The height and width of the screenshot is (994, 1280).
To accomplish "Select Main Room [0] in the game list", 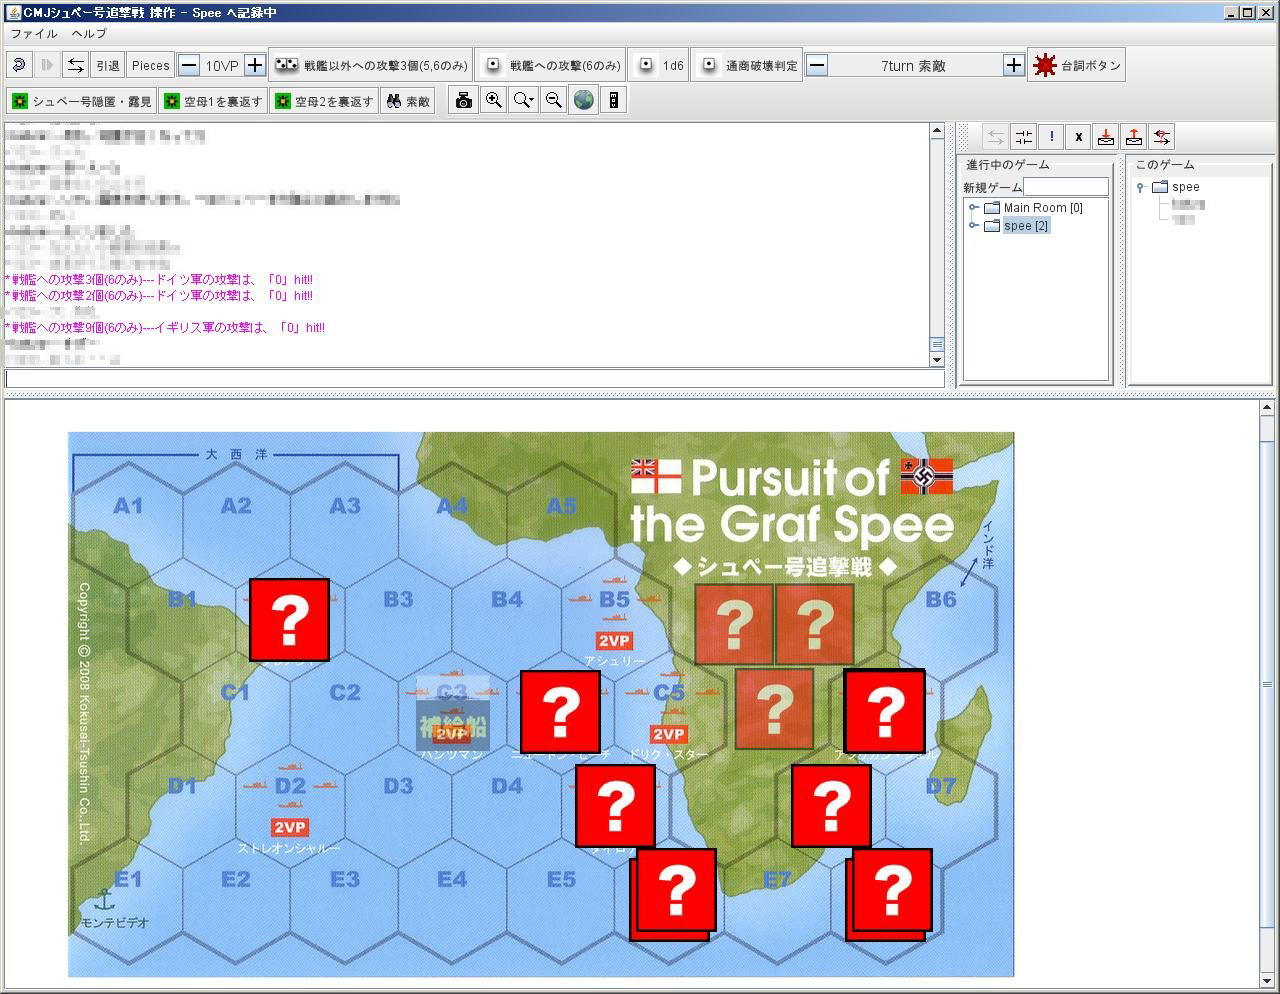I will [1043, 208].
